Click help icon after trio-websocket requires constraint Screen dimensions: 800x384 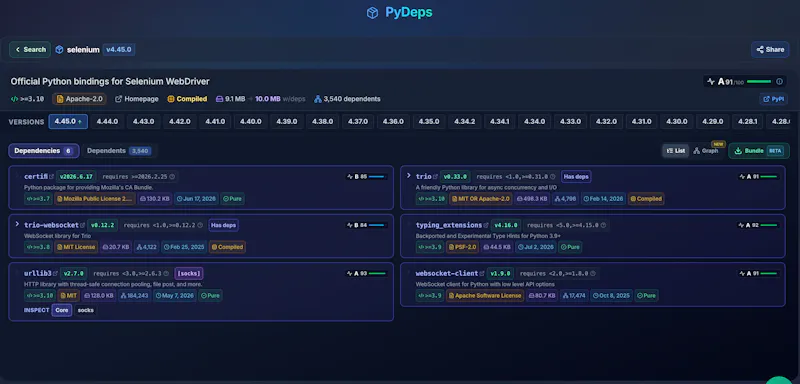click(x=200, y=225)
